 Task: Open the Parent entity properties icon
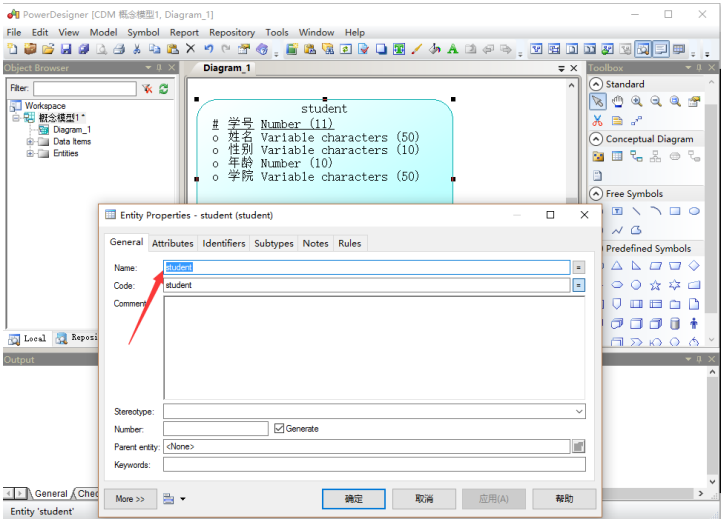point(578,446)
